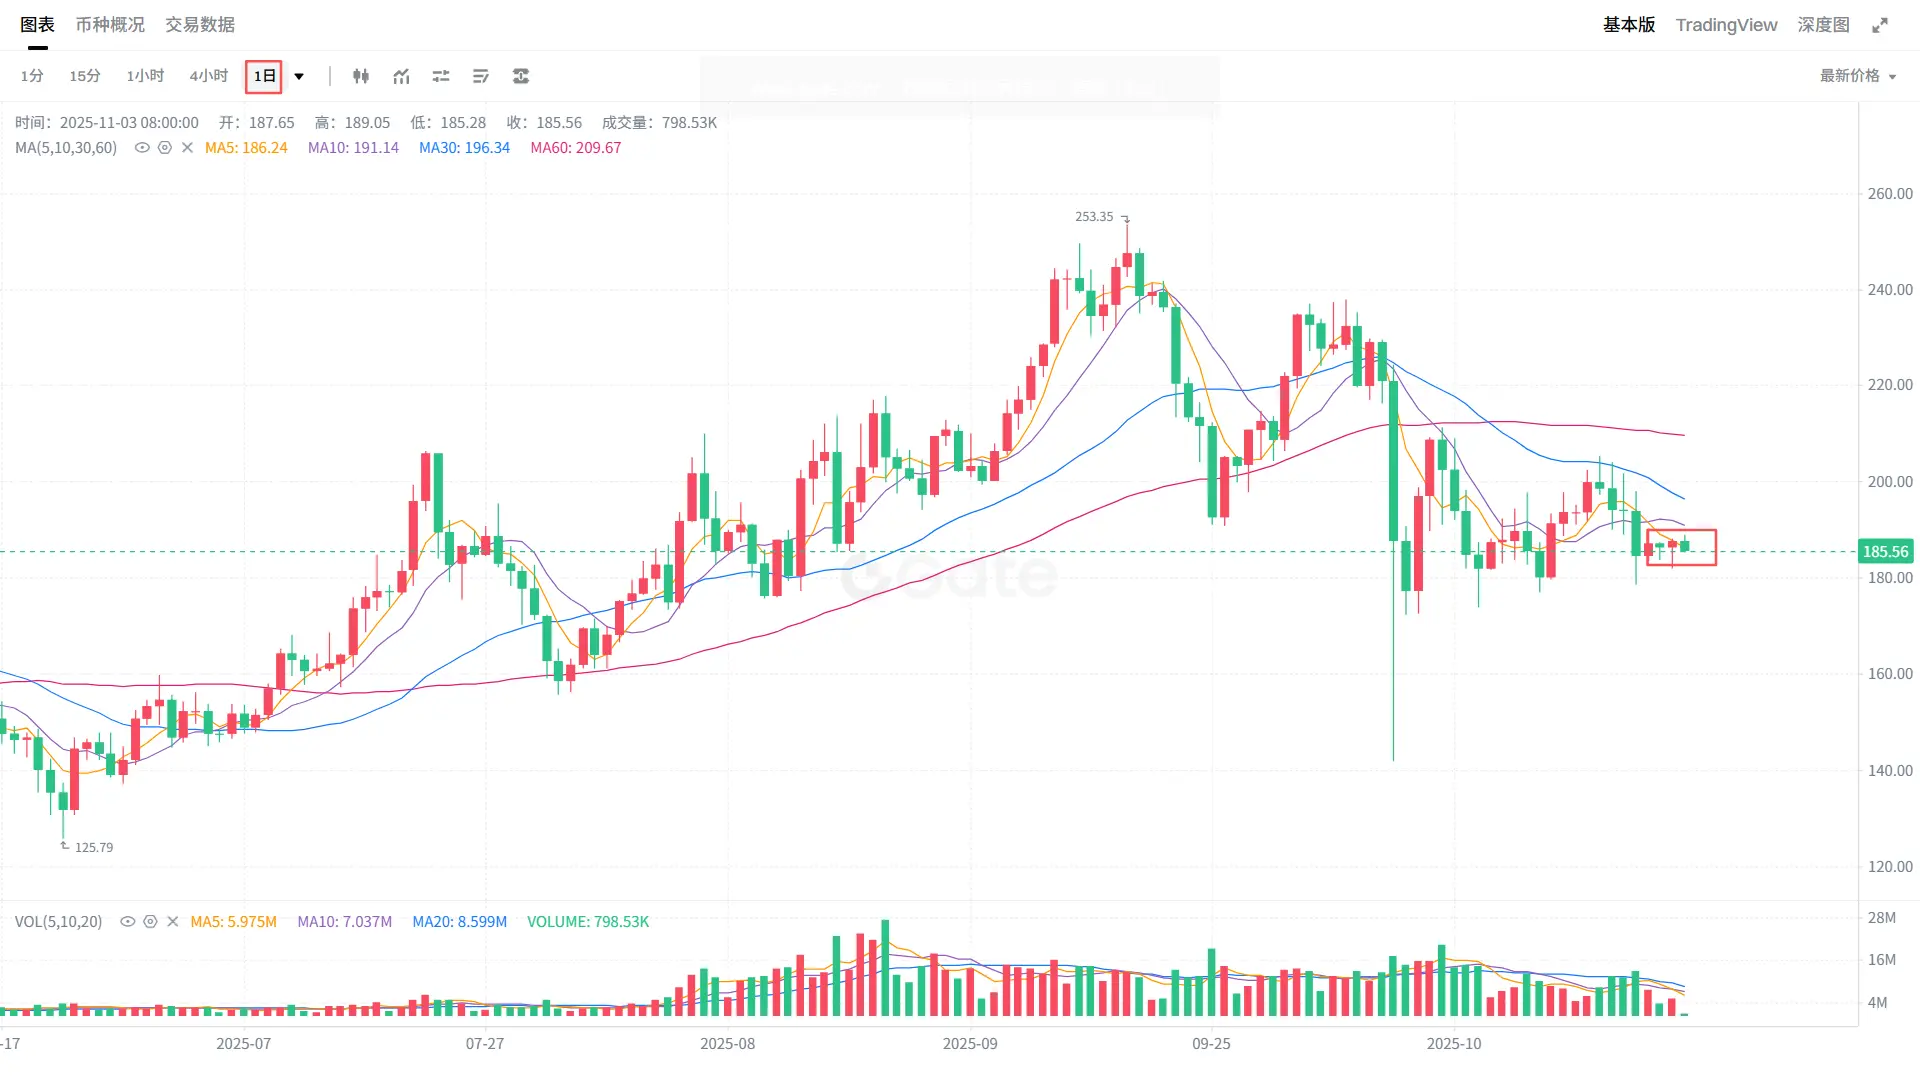This screenshot has height=1080, width=1920.
Task: Select the 4小时 interval
Action: (x=208, y=76)
